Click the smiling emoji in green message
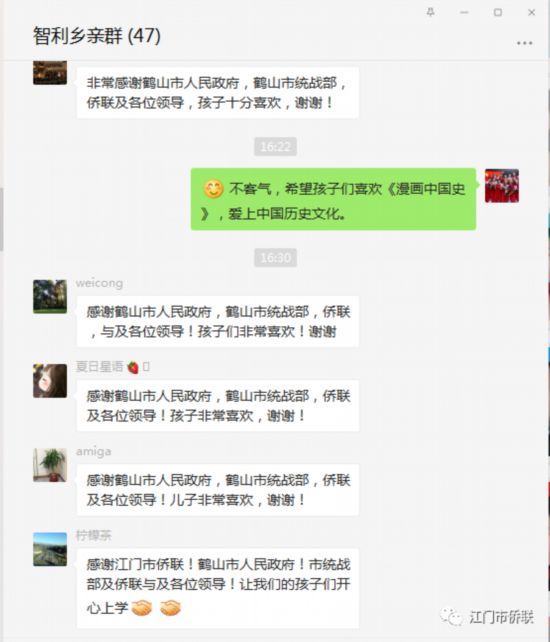The width and height of the screenshot is (550, 642). coord(213,189)
